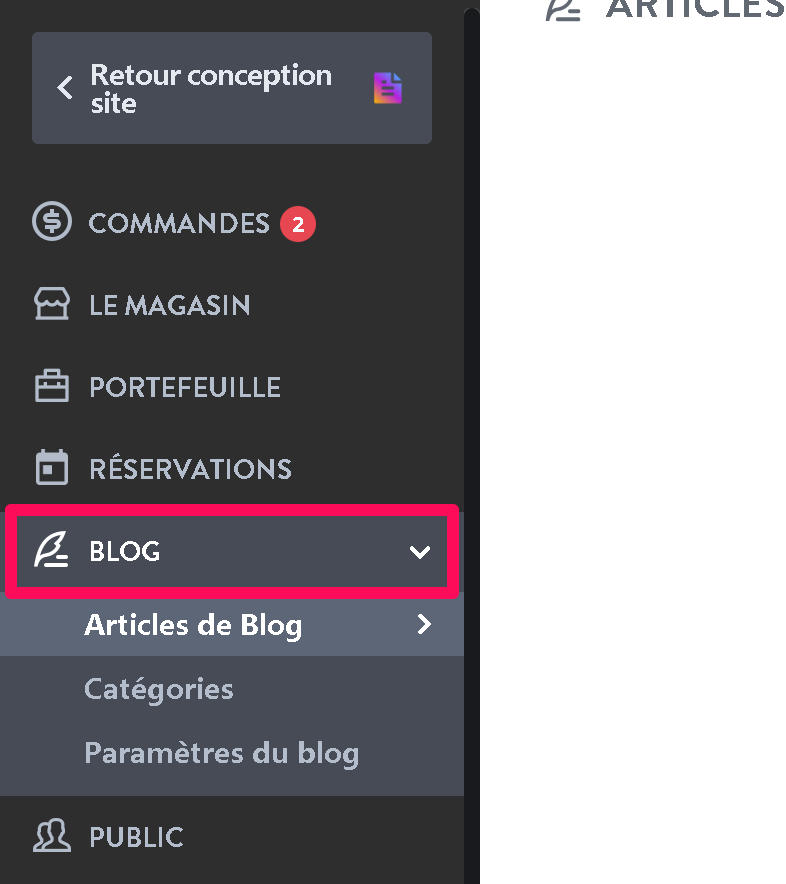Click the red badge showing 2 orders
Screen dimensions: 786x884
click(x=298, y=224)
